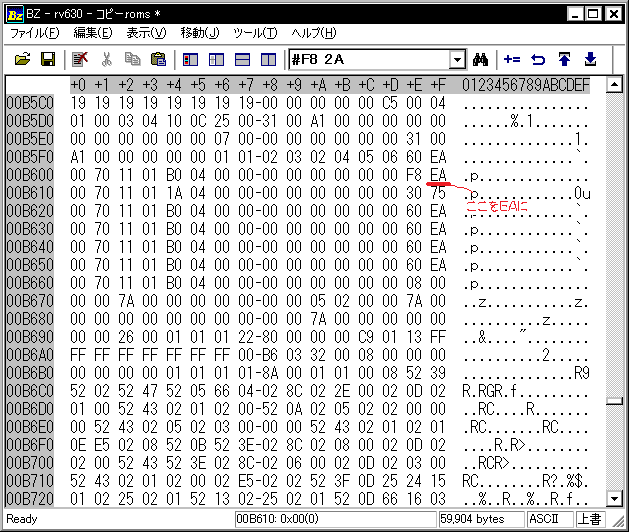This screenshot has width=629, height=532.
Task: Save the file with the floppy disk icon
Action: tap(48, 59)
